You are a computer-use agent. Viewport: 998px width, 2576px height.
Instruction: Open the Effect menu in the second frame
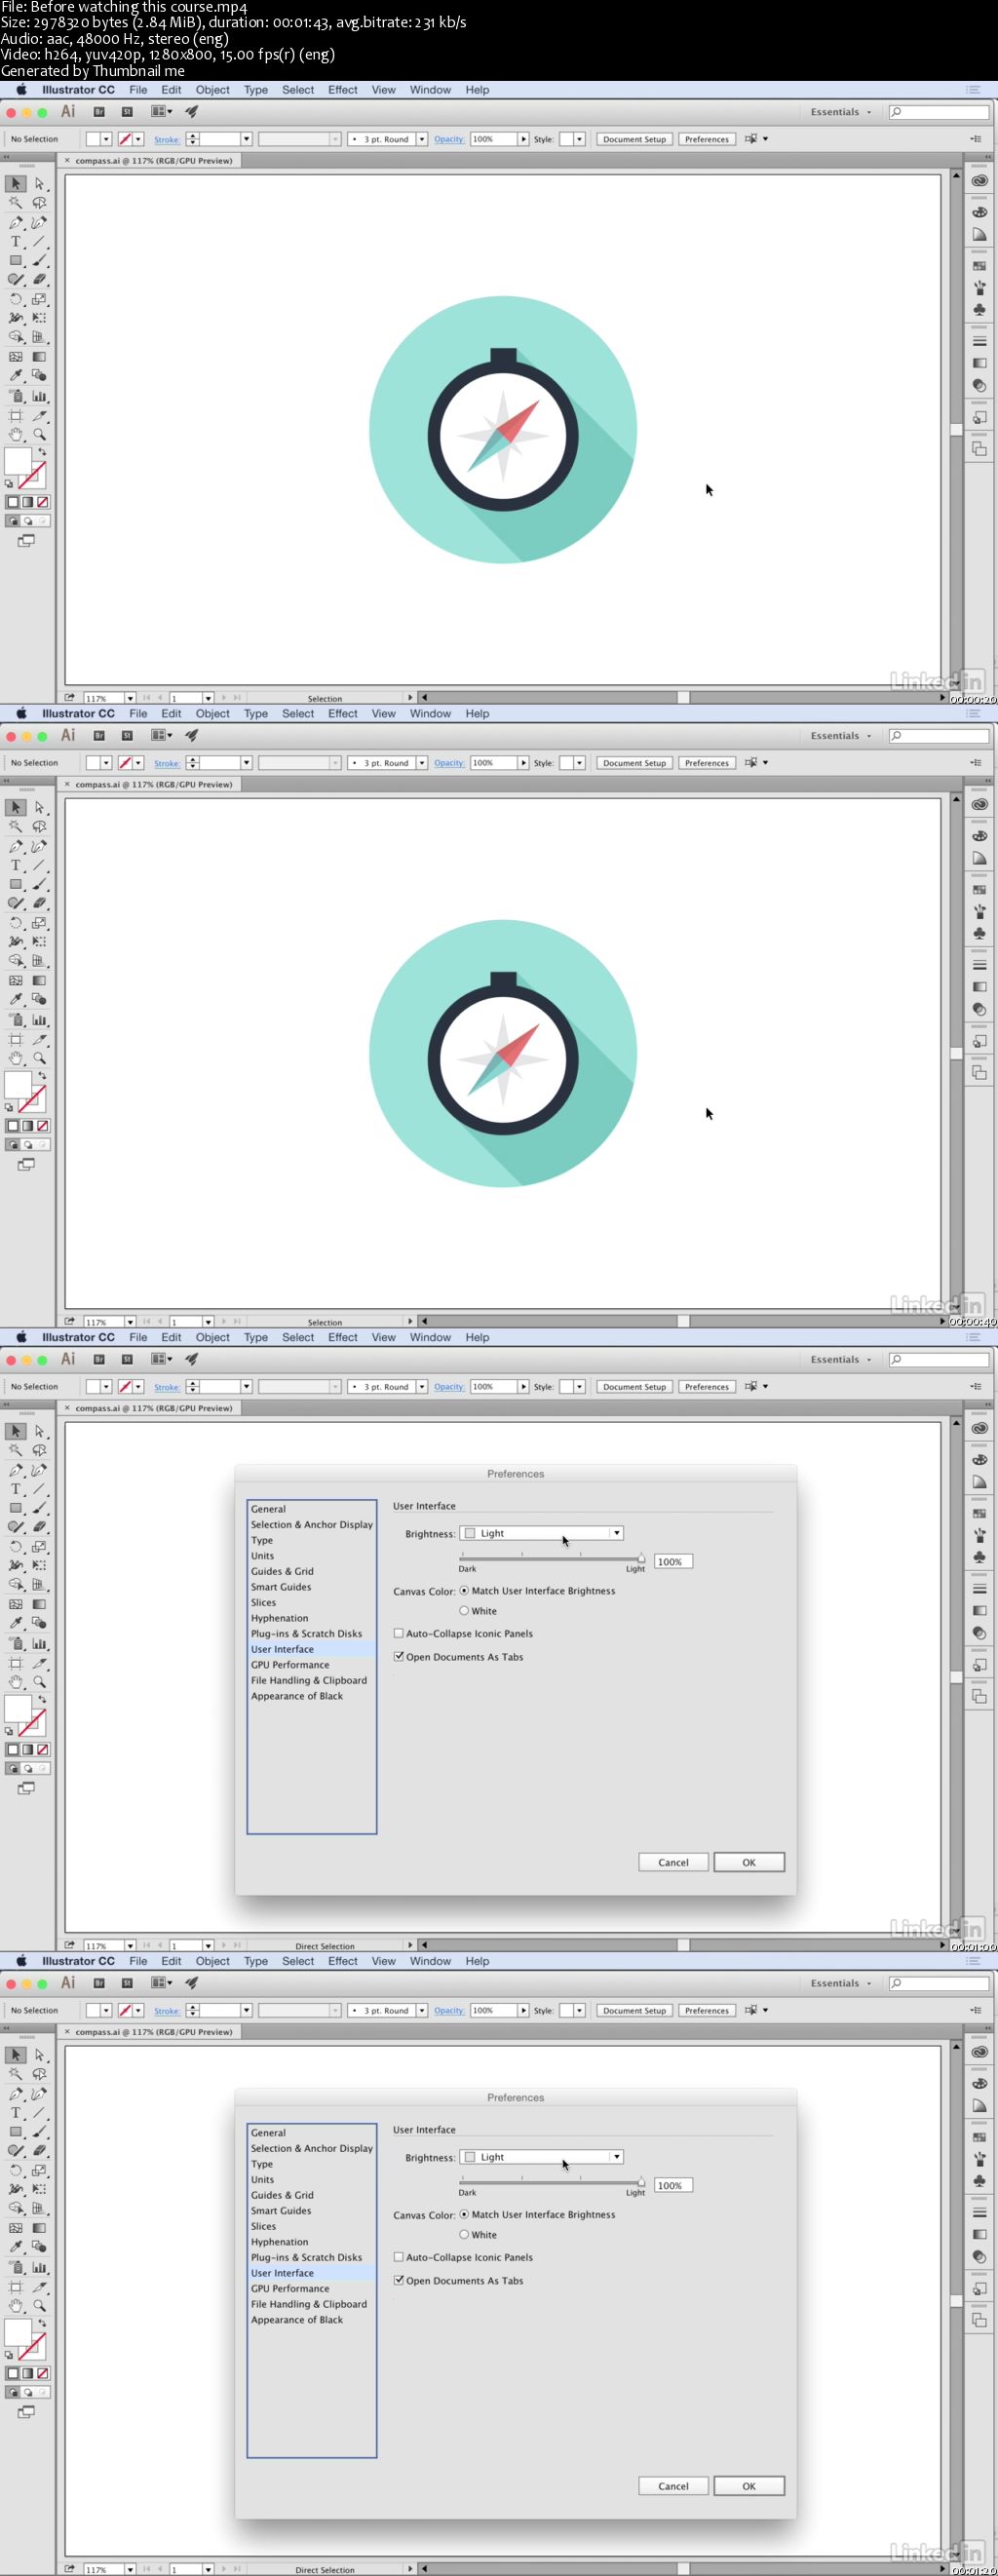[x=342, y=714]
